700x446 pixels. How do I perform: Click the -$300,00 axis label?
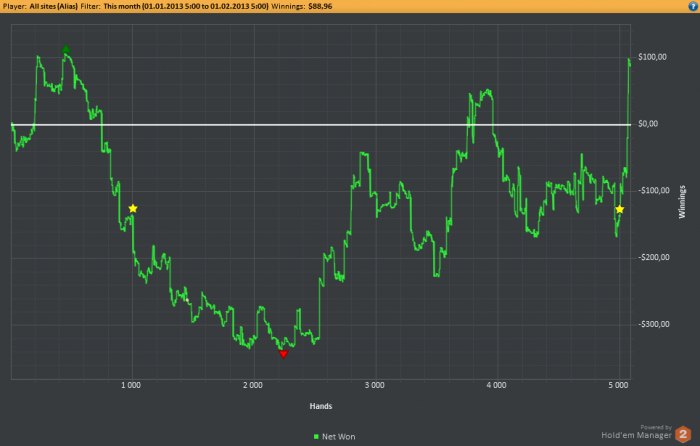pyautogui.click(x=654, y=324)
